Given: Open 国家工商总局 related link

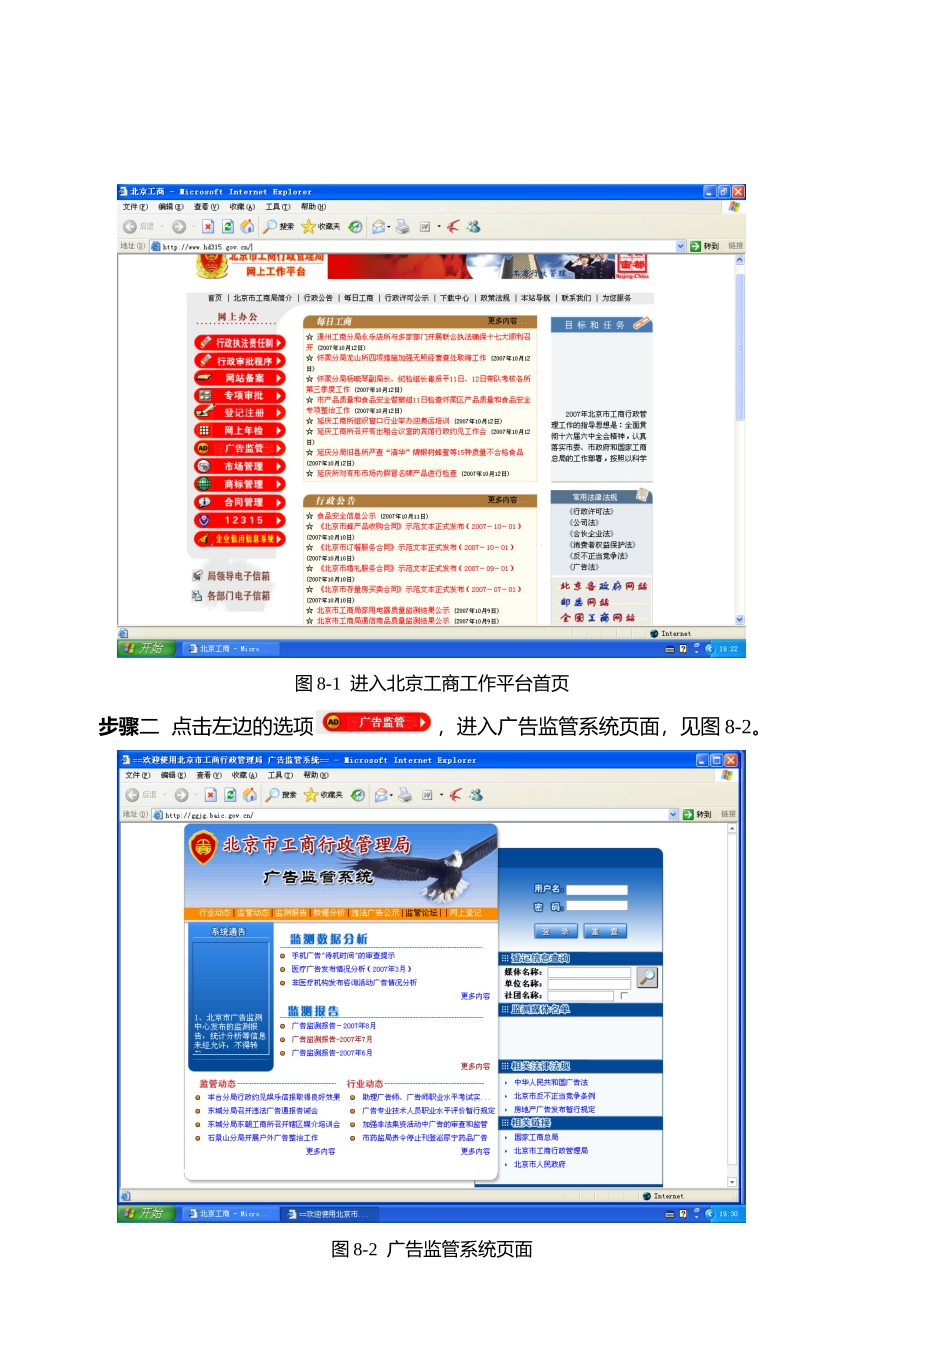Looking at the screenshot, I should [536, 1137].
